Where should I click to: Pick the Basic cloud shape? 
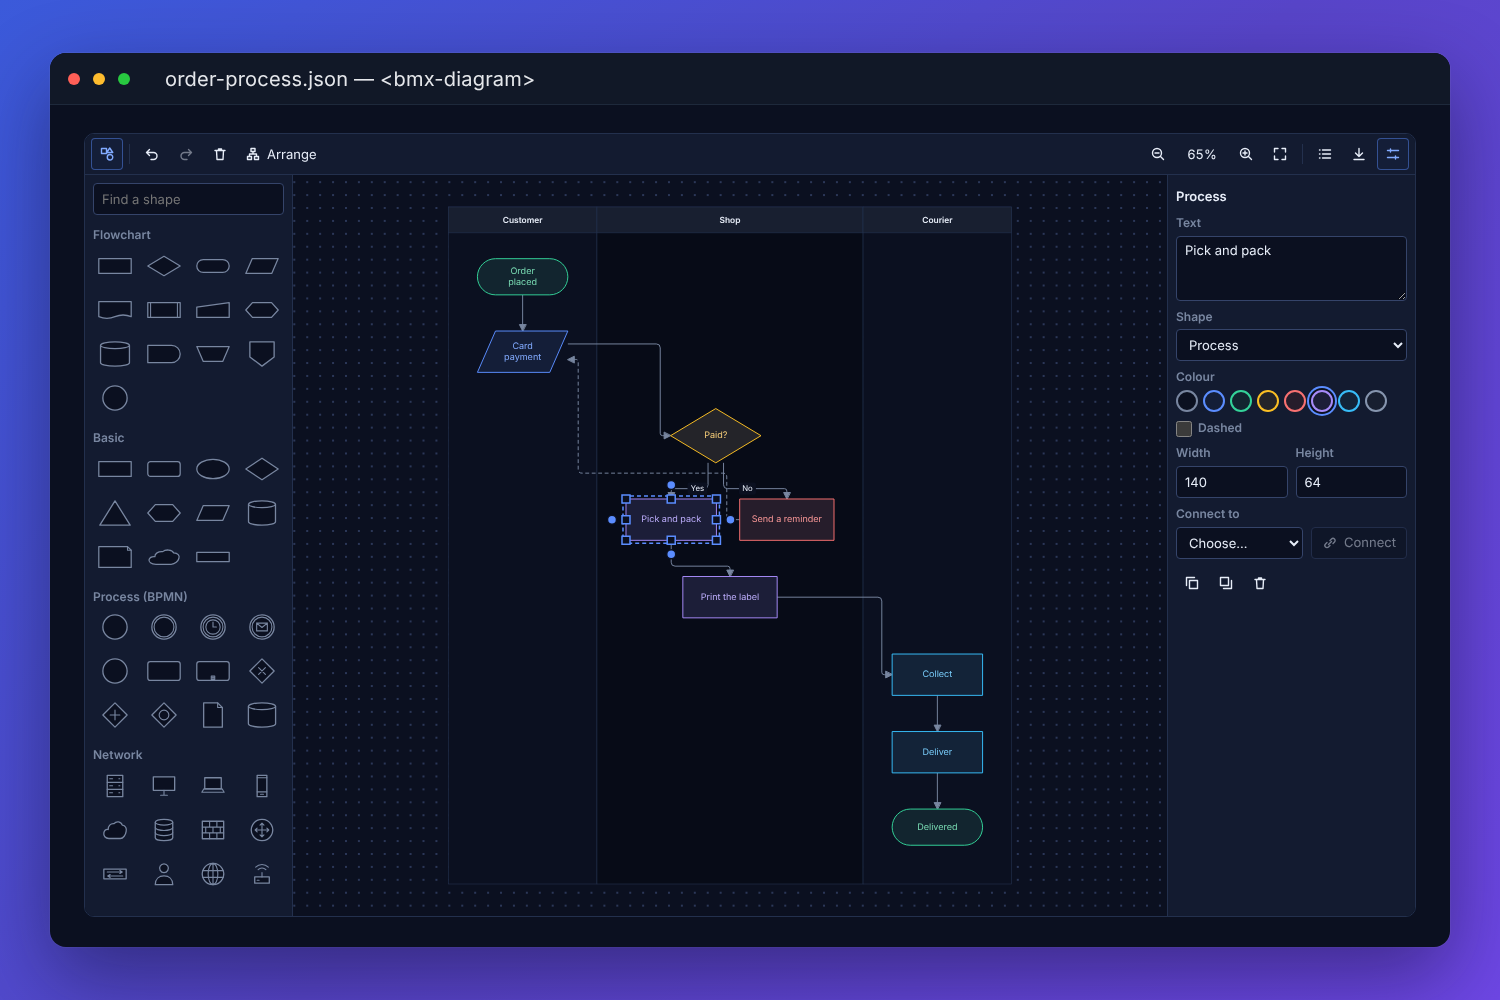(x=164, y=557)
